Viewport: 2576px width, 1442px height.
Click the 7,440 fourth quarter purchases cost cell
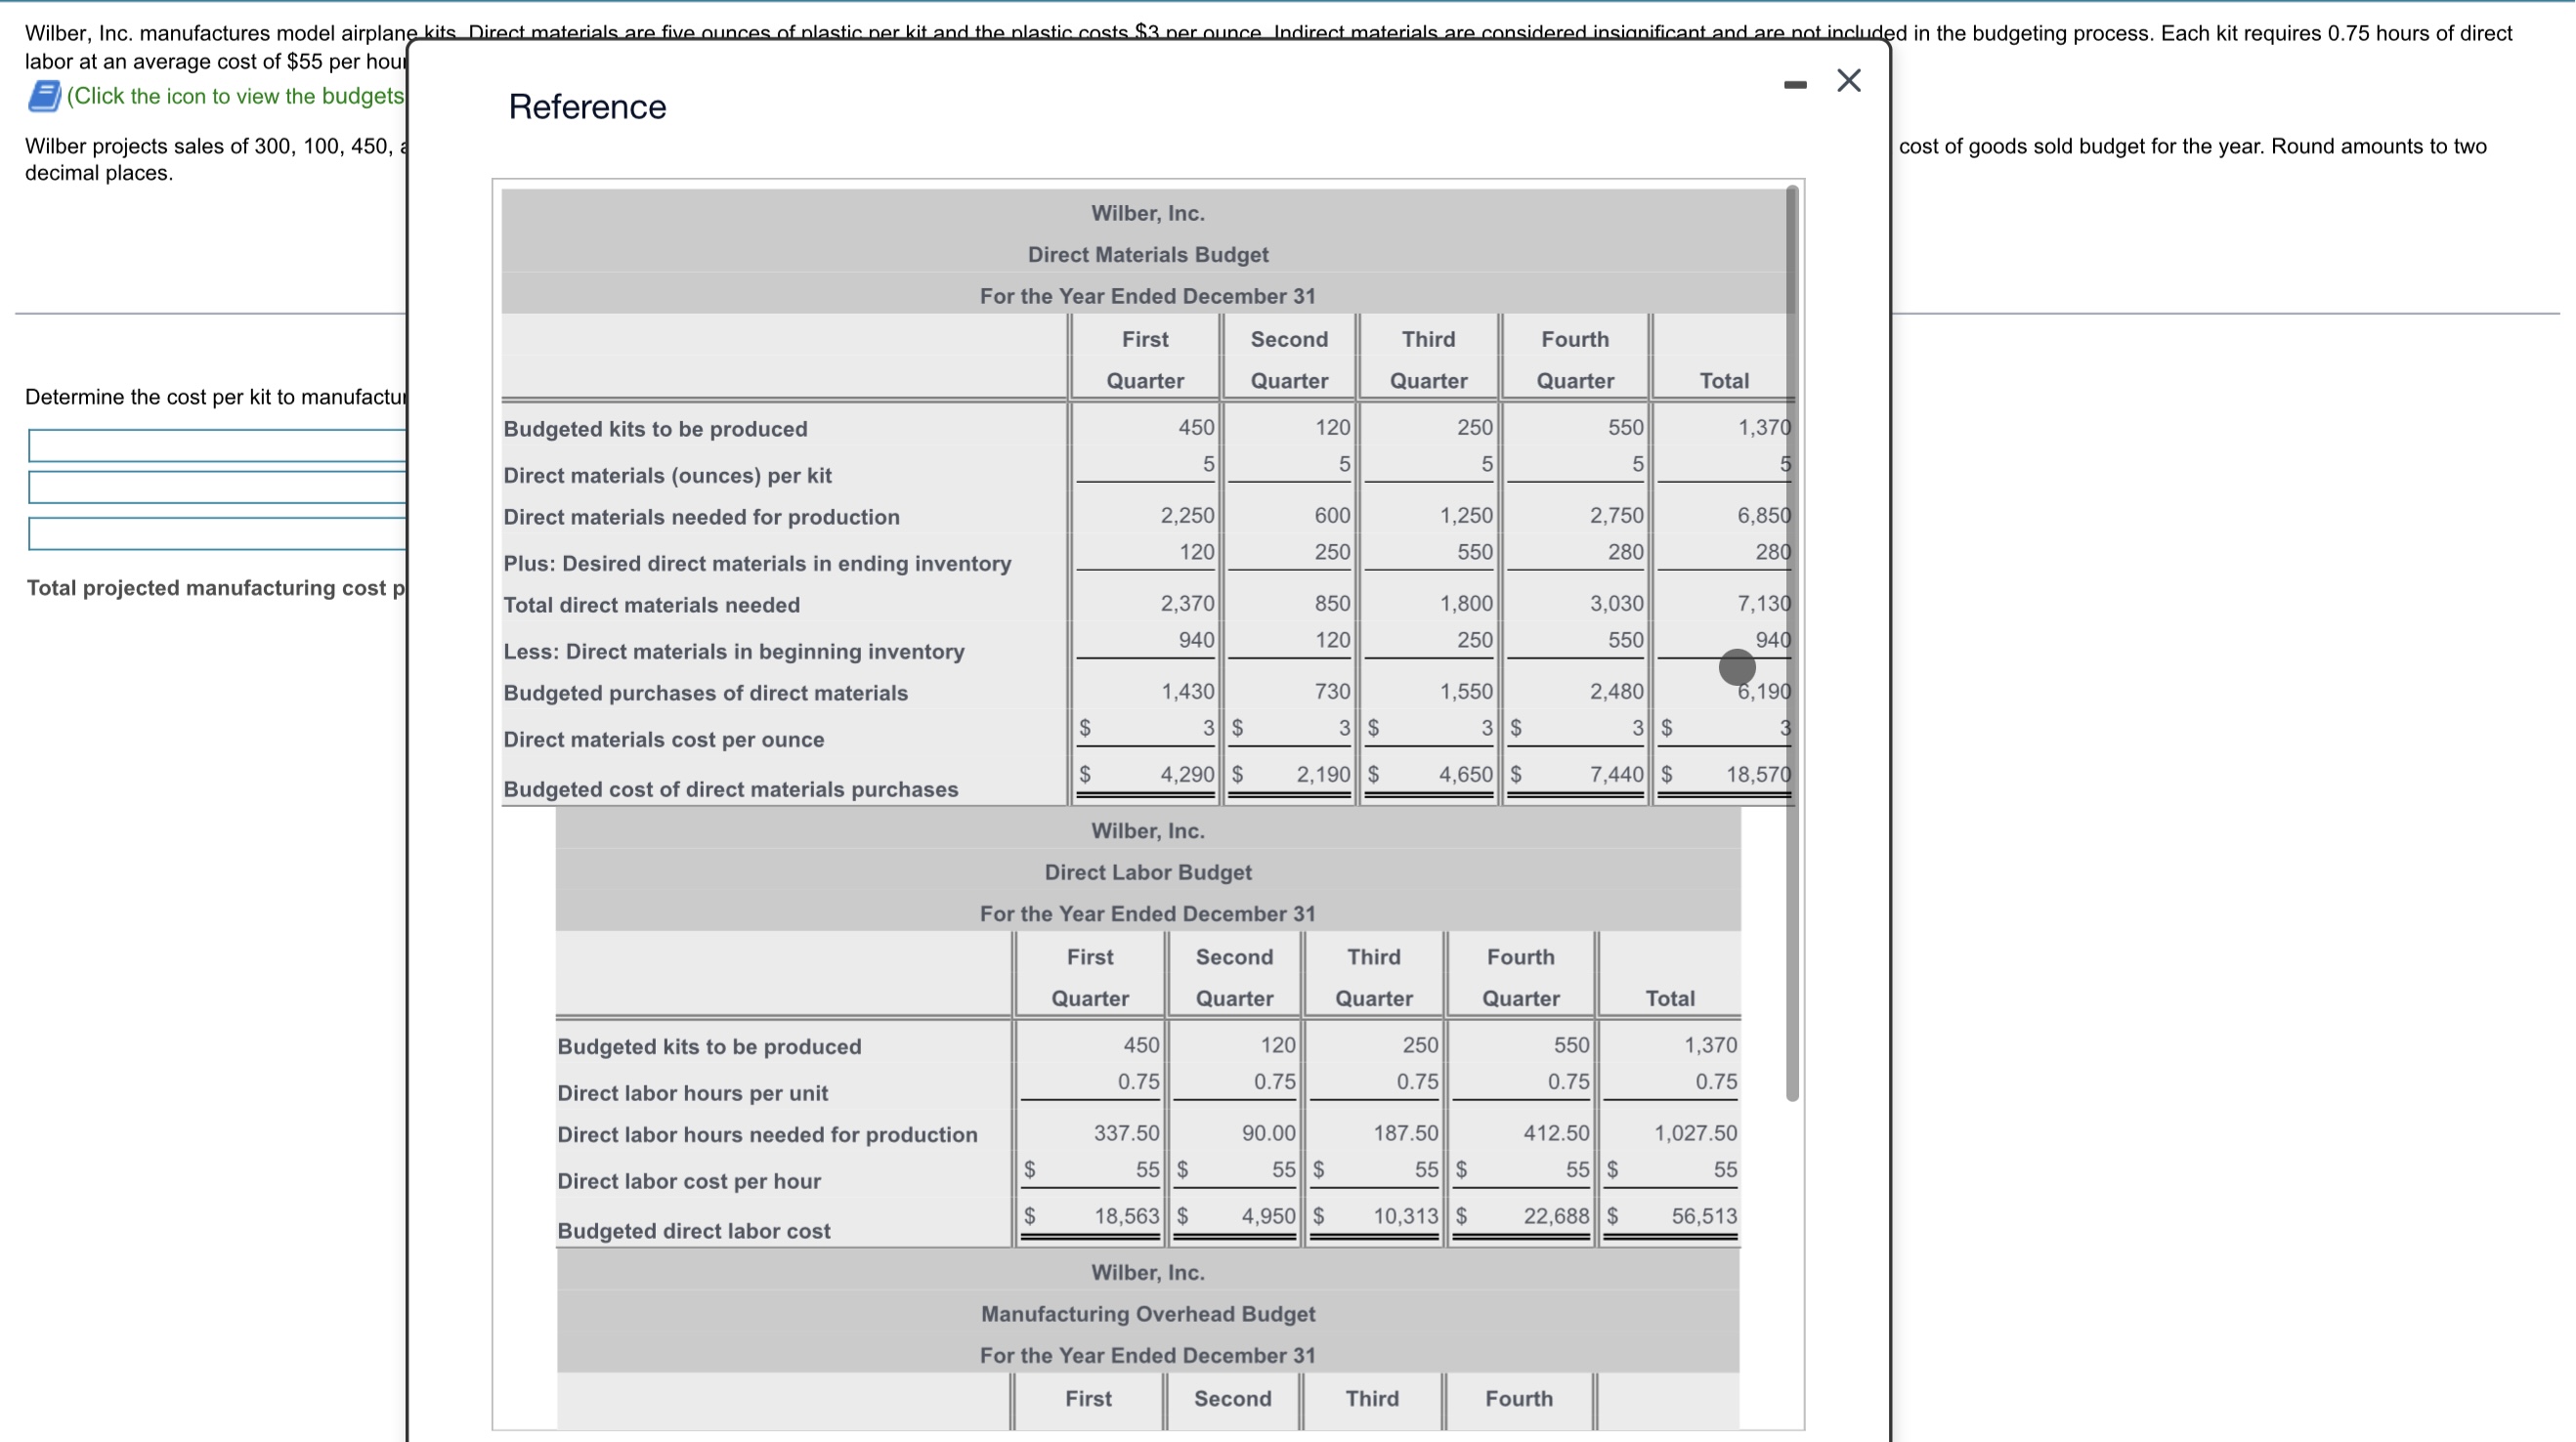tap(1616, 774)
